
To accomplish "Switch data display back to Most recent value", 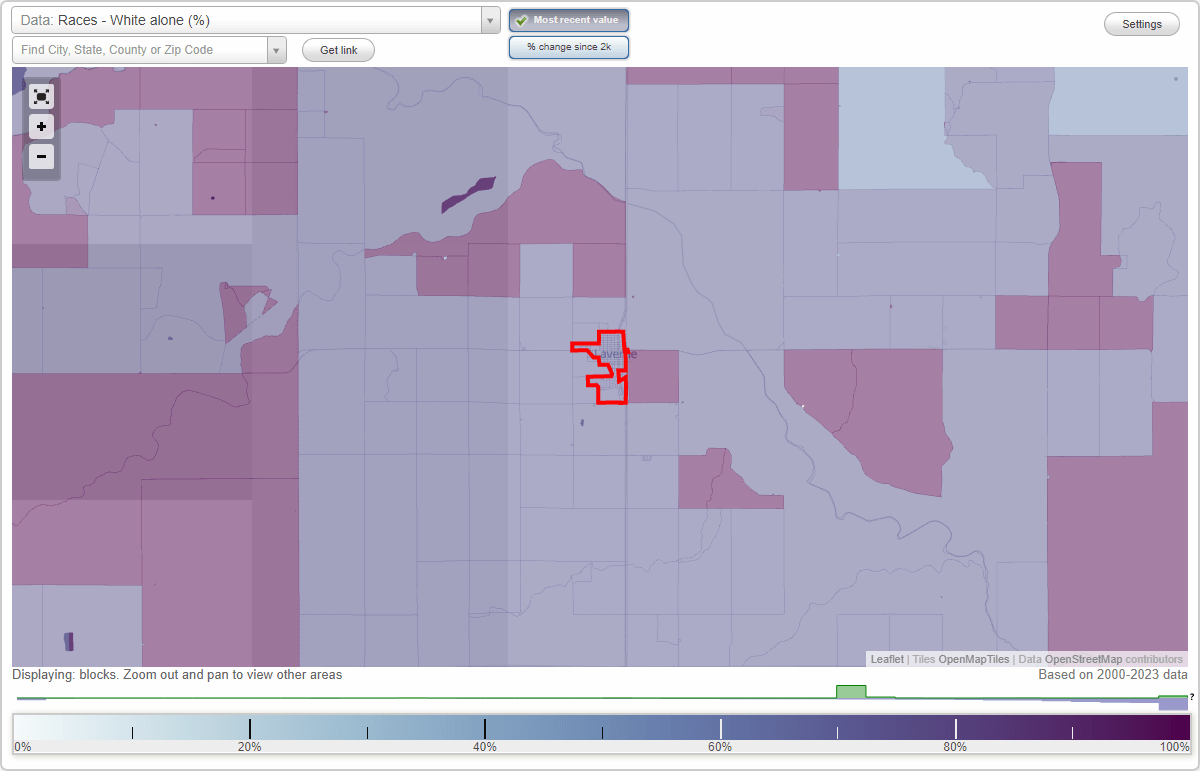I will pos(568,19).
